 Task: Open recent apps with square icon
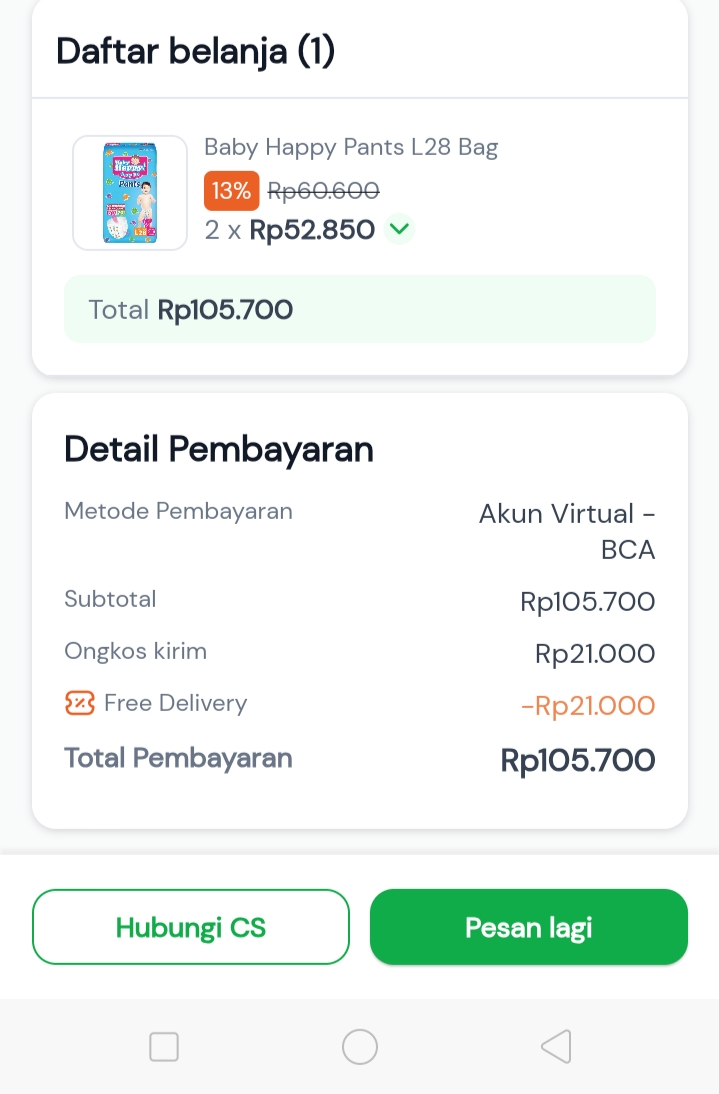point(164,1047)
